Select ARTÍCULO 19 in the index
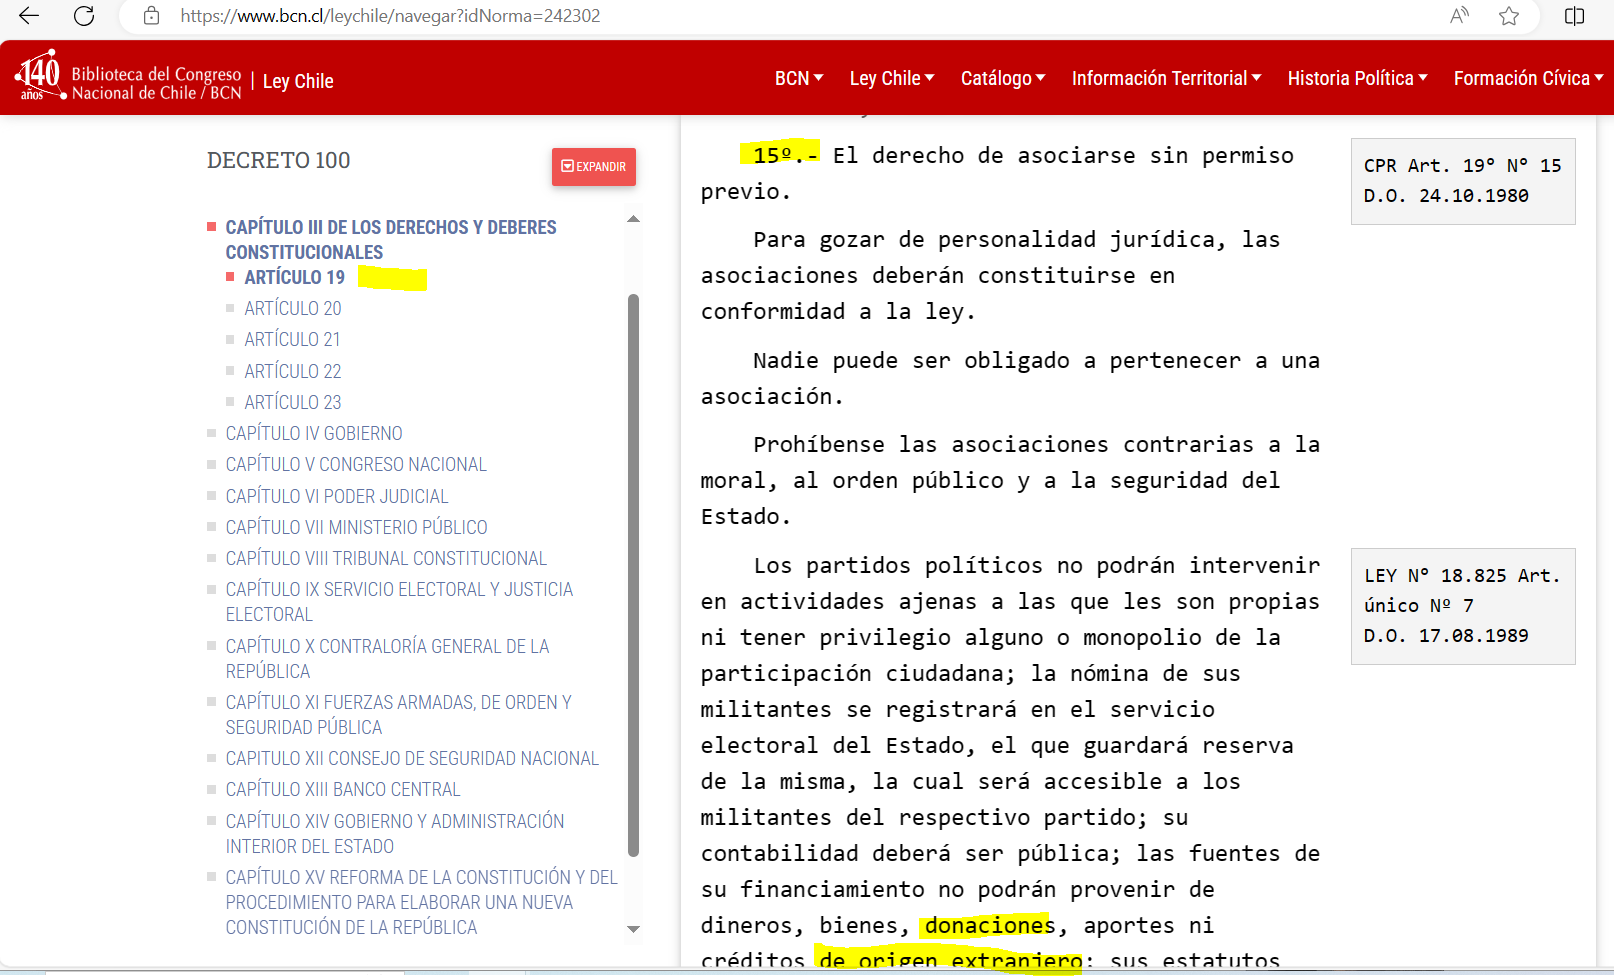This screenshot has height=976, width=1614. 294,277
